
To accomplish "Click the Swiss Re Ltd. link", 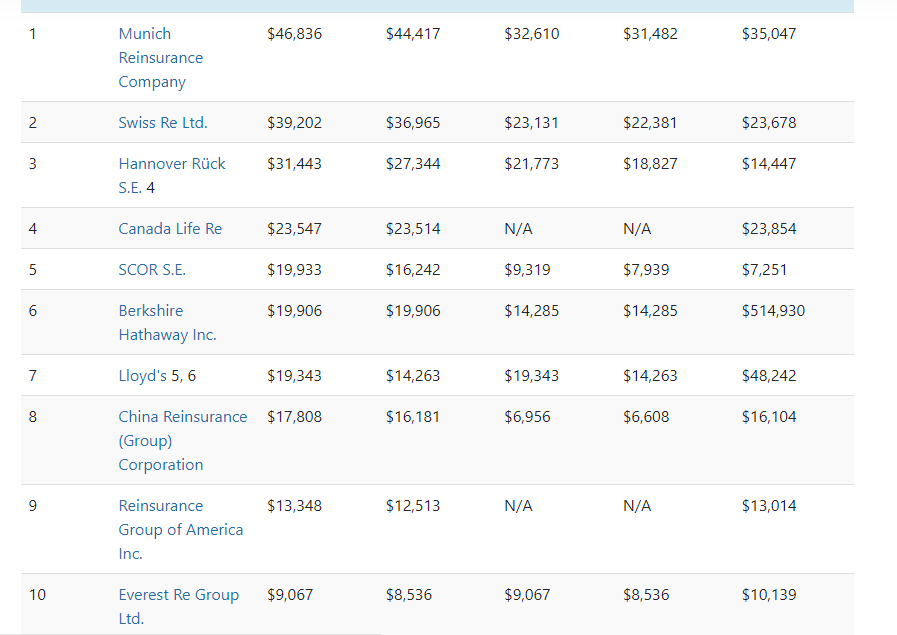I will pyautogui.click(x=163, y=123).
